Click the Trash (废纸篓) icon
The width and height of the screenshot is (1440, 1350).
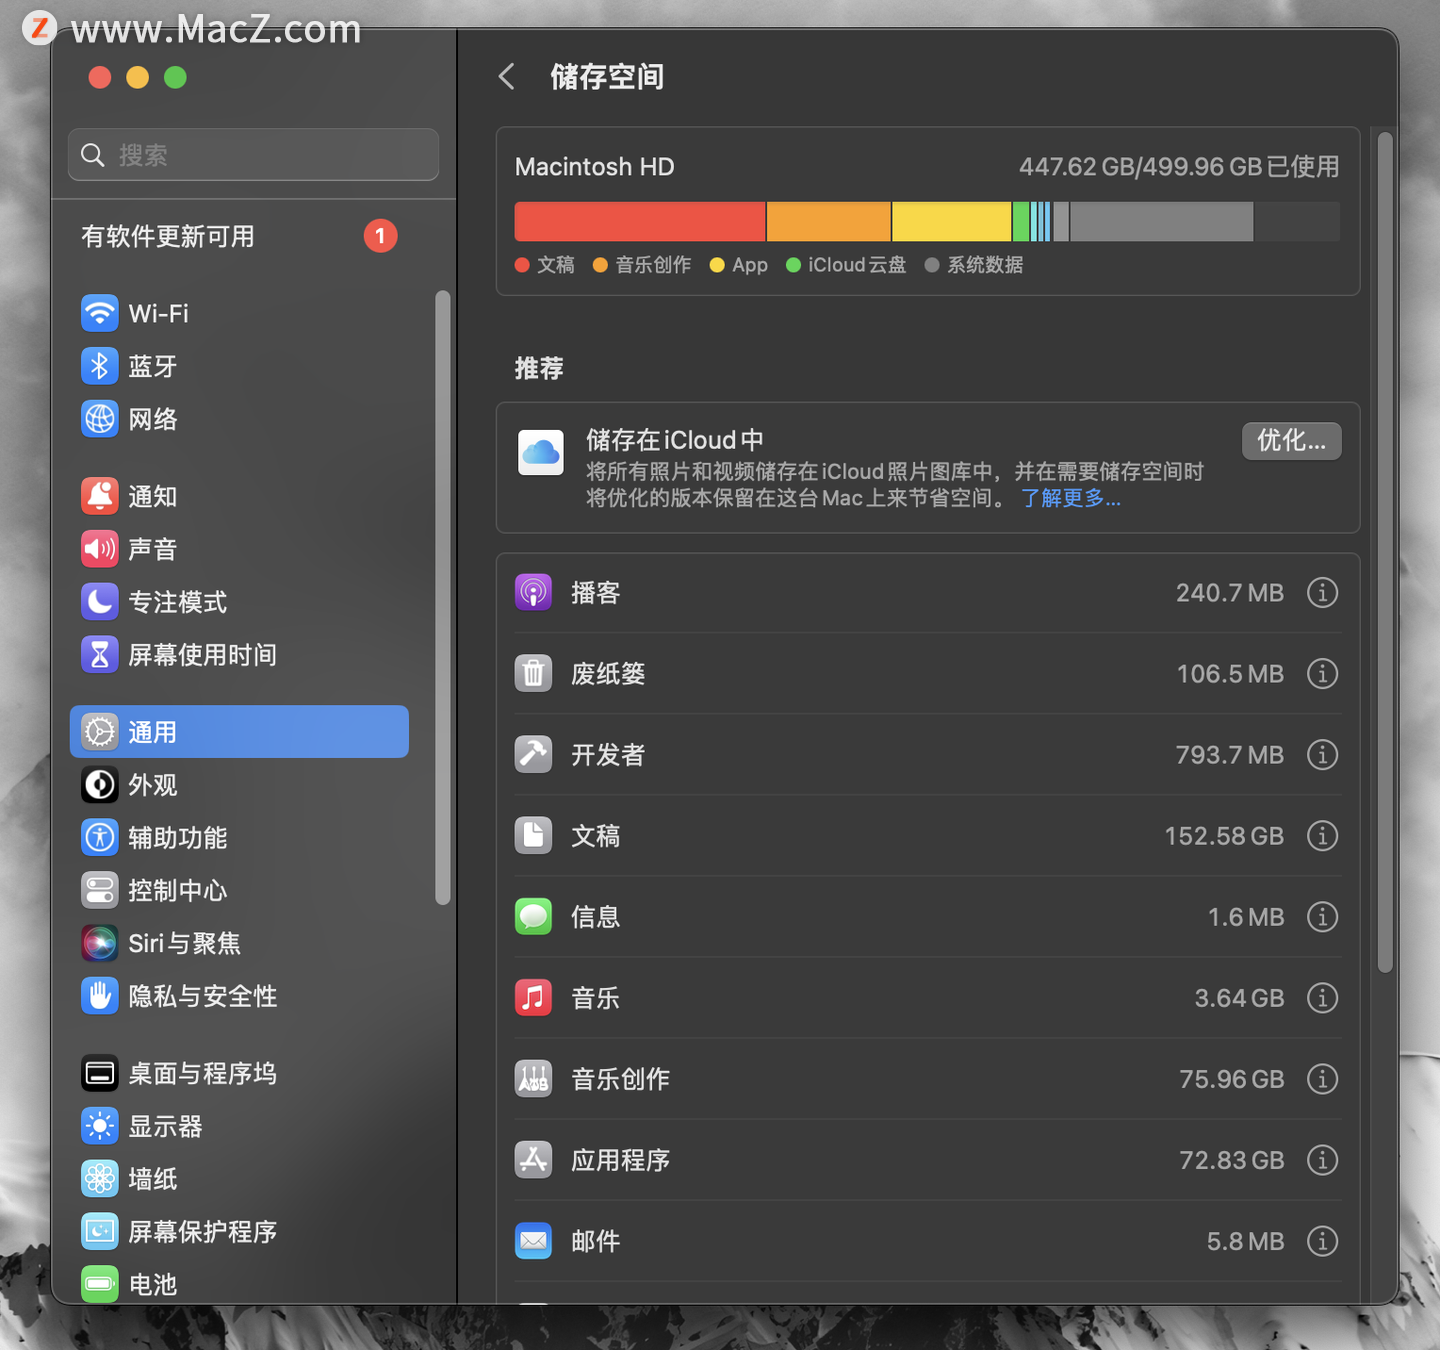pos(533,674)
